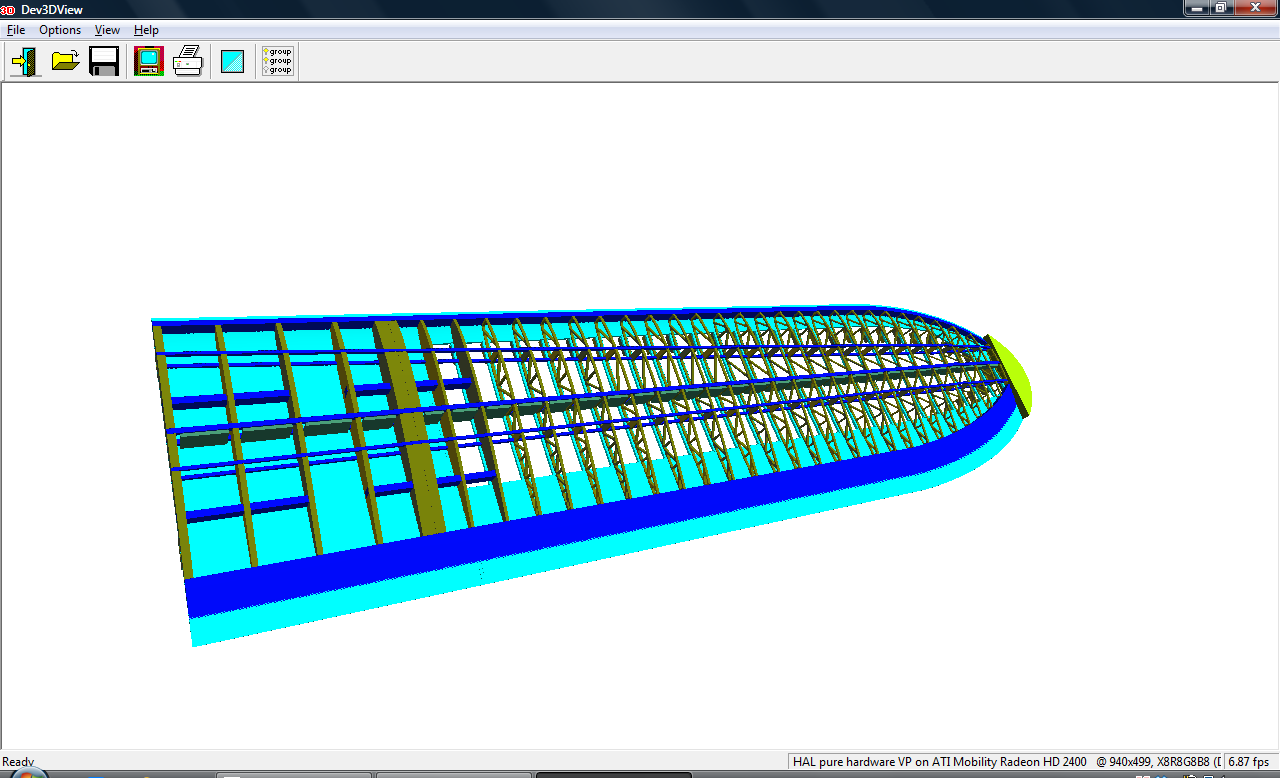Click the Dev3DView app icon in title bar
The height and width of the screenshot is (778, 1280).
coord(9,9)
